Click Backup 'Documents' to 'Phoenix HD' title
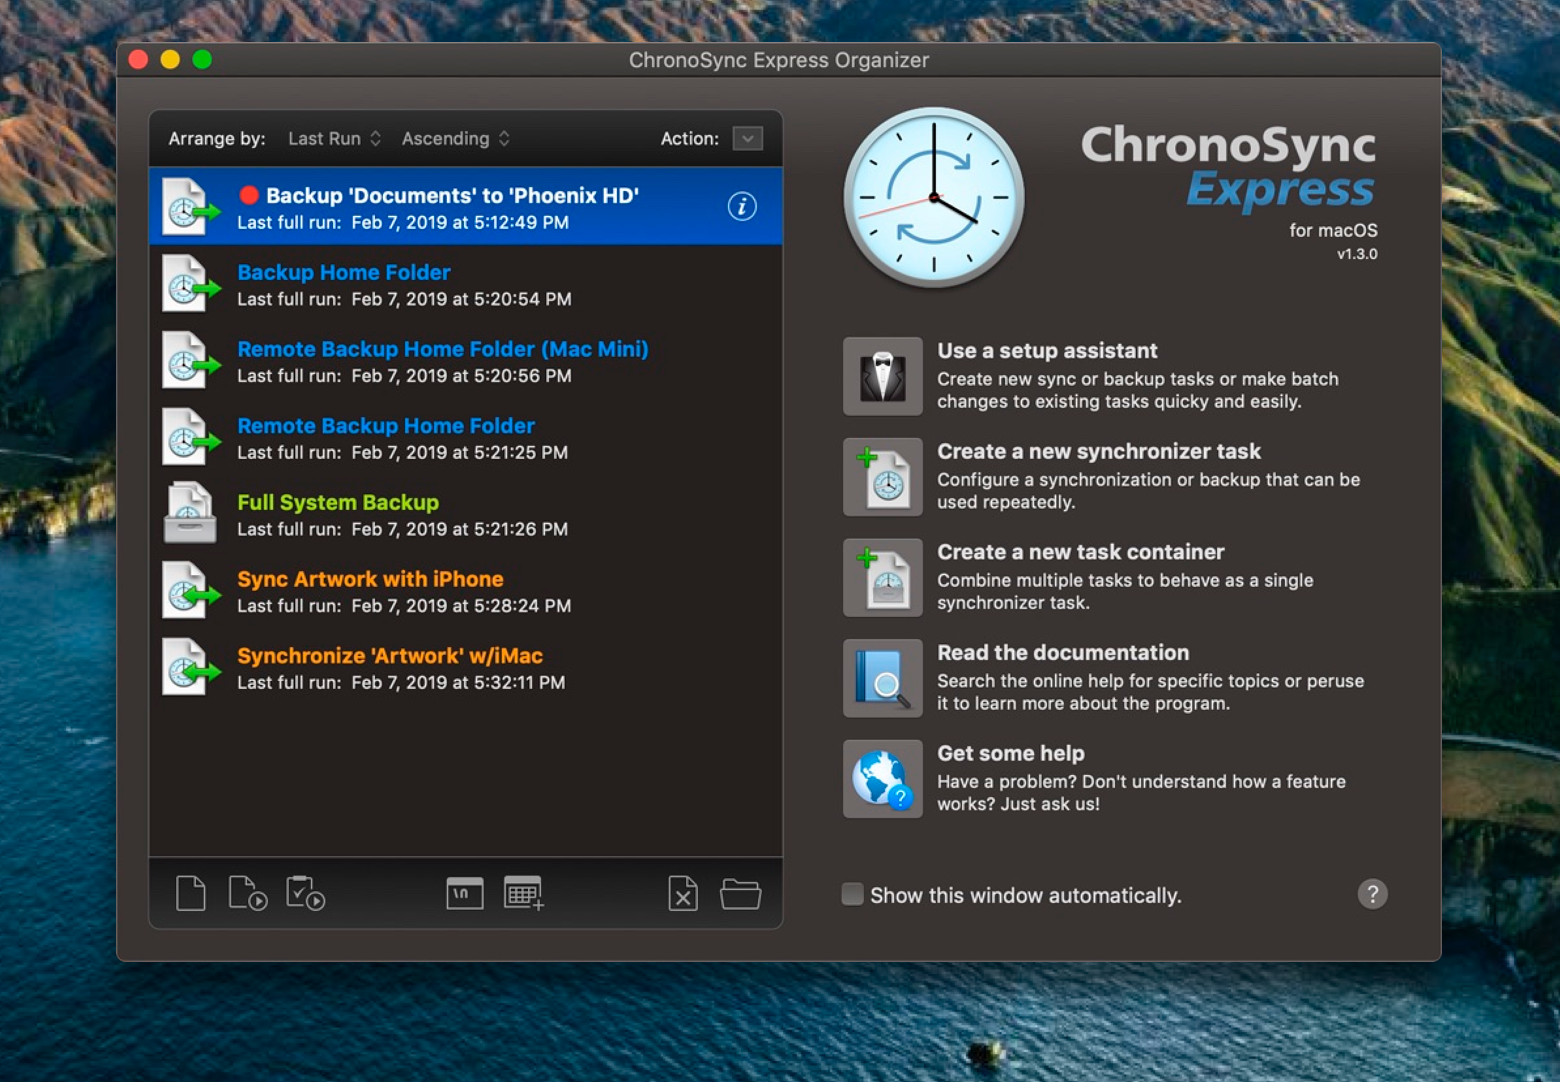This screenshot has height=1082, width=1560. (452, 195)
